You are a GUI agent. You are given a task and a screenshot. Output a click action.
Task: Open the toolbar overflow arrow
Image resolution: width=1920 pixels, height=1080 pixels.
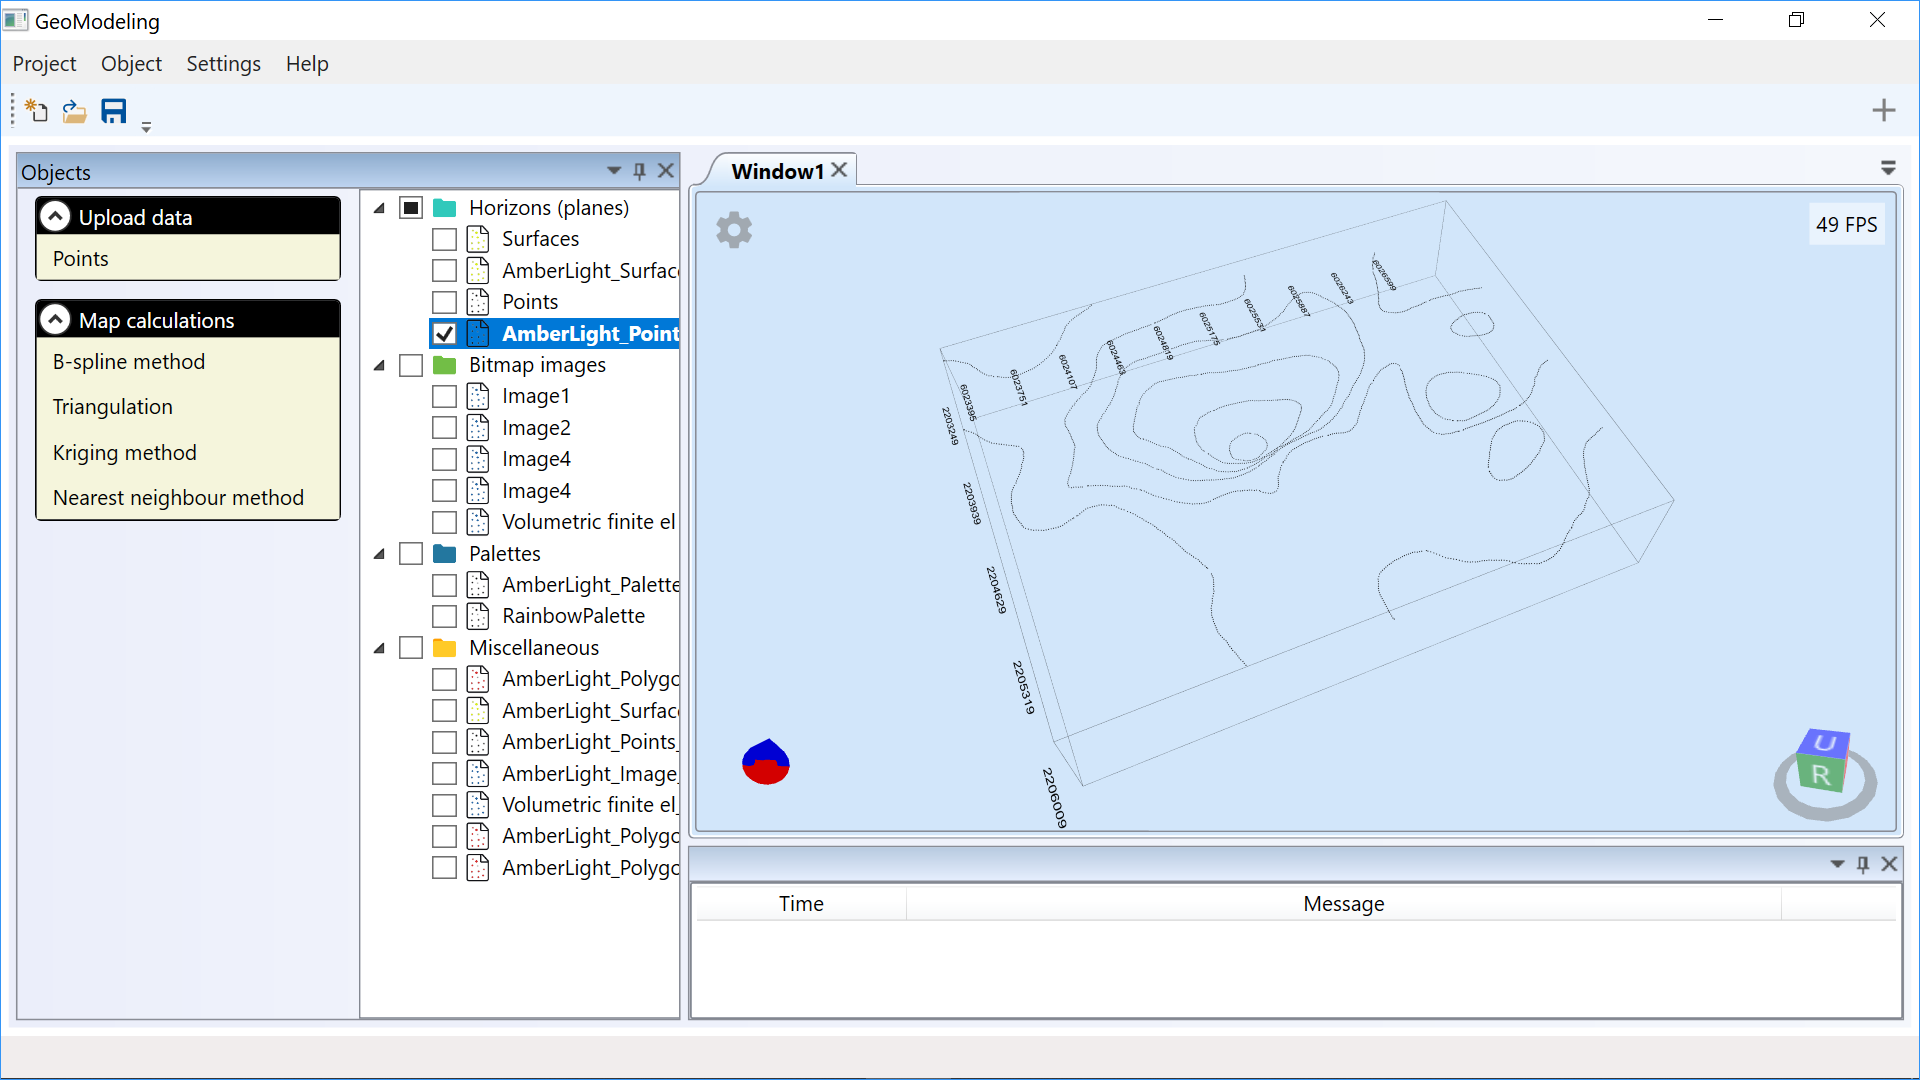click(146, 127)
